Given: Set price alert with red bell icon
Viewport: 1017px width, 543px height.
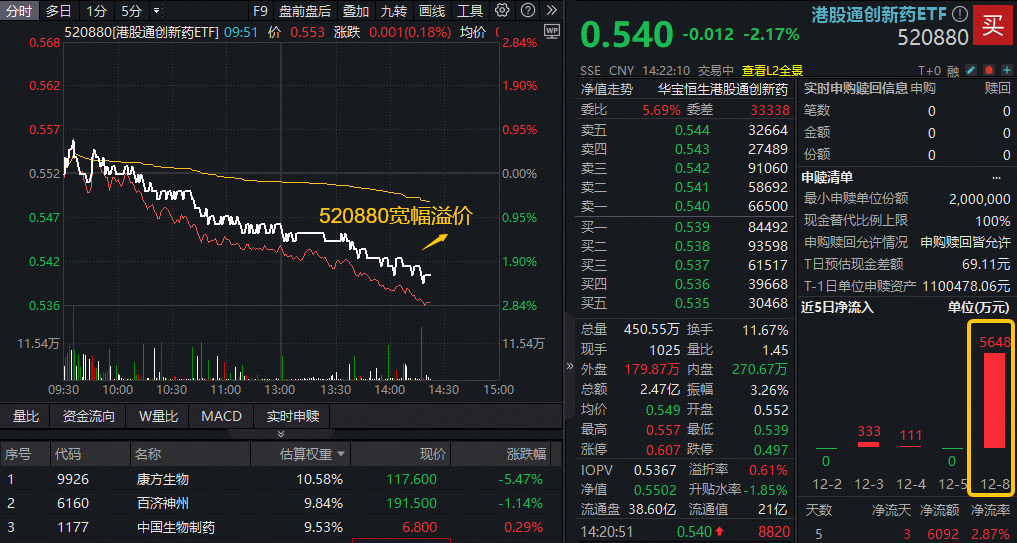Looking at the screenshot, I should tap(989, 71).
